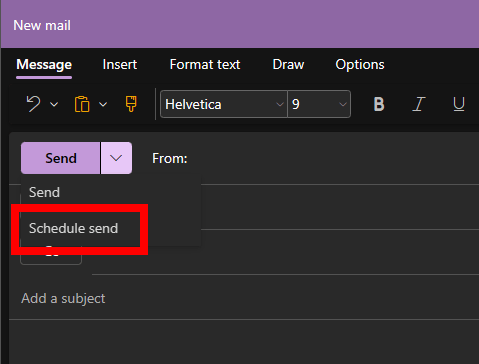Screen dimensions: 479x364
Task: Select the Message tab
Action: point(44,65)
